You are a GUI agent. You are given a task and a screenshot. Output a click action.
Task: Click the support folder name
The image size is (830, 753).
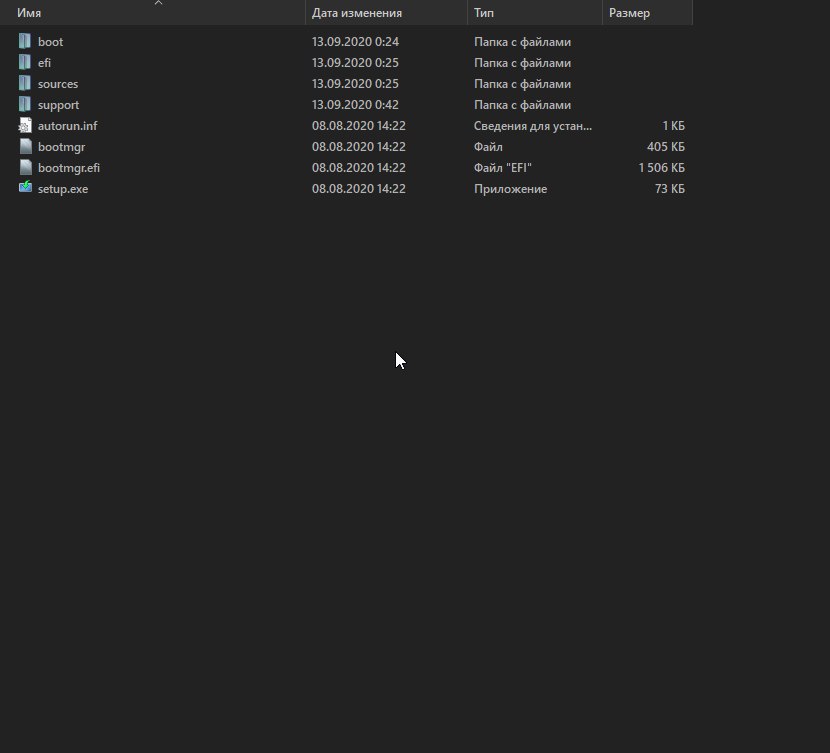tap(58, 105)
